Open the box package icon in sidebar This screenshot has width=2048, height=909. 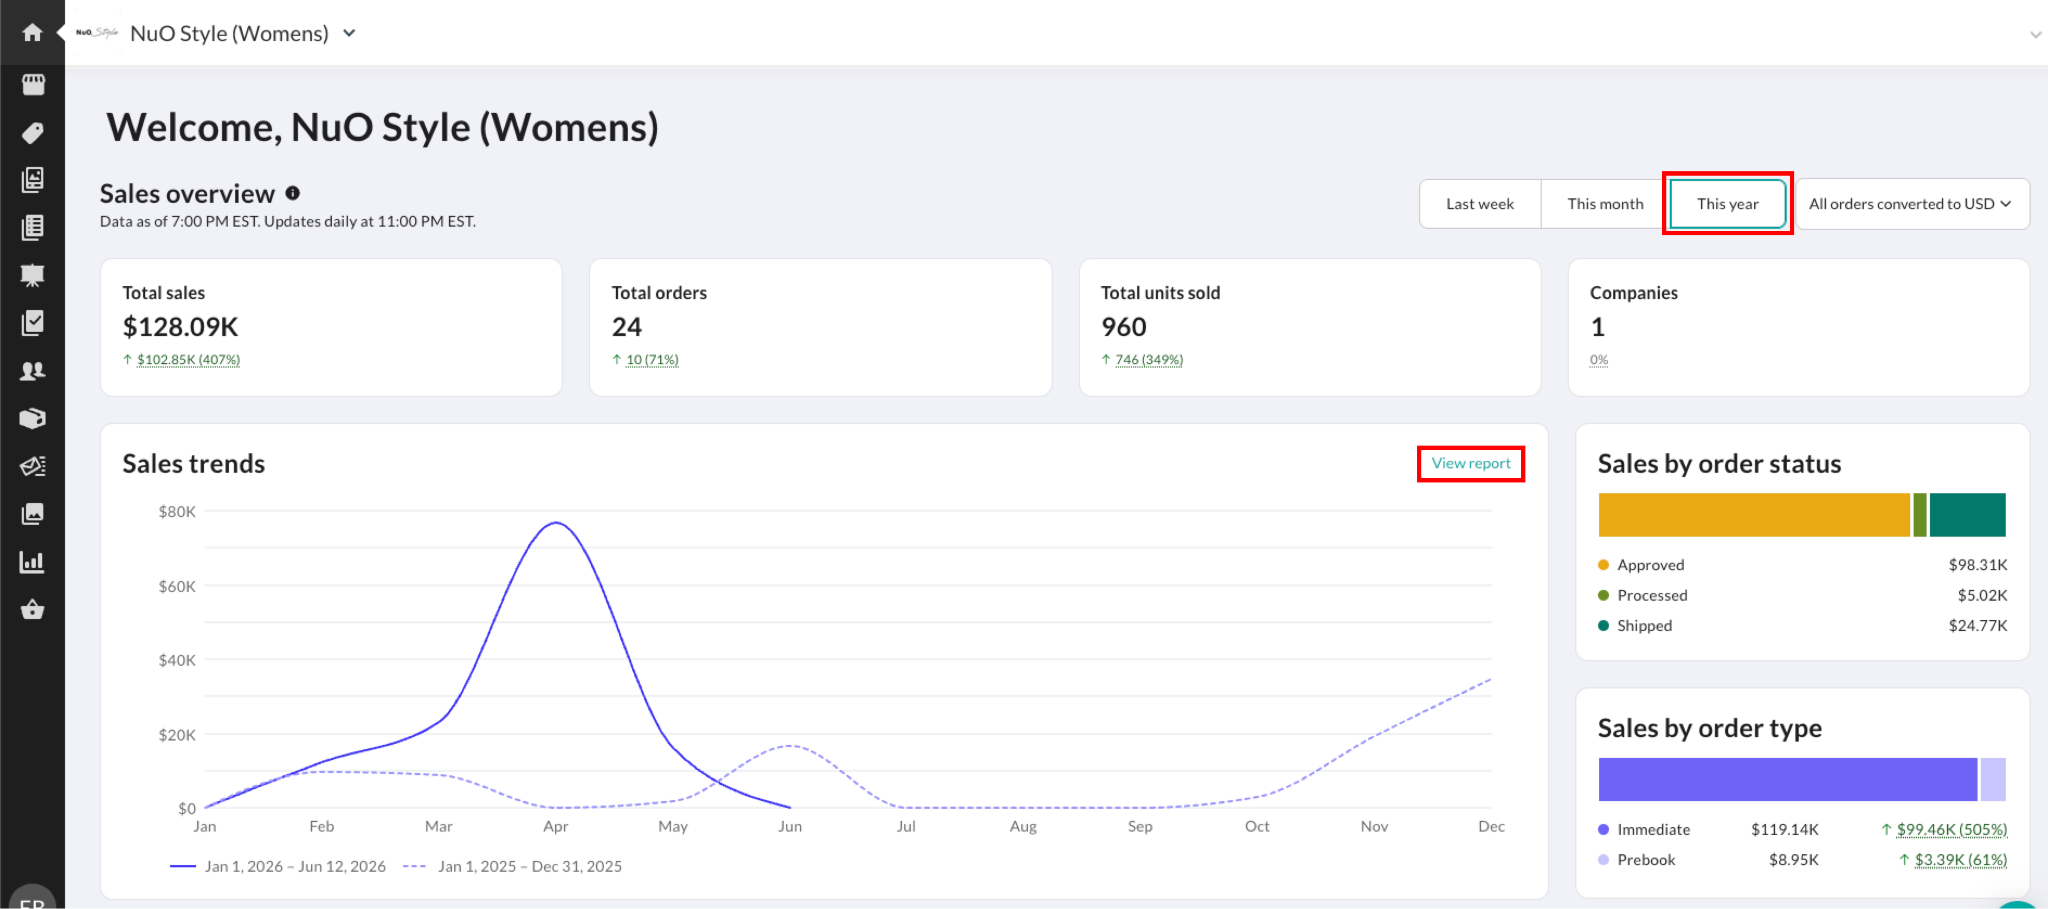pyautogui.click(x=33, y=418)
